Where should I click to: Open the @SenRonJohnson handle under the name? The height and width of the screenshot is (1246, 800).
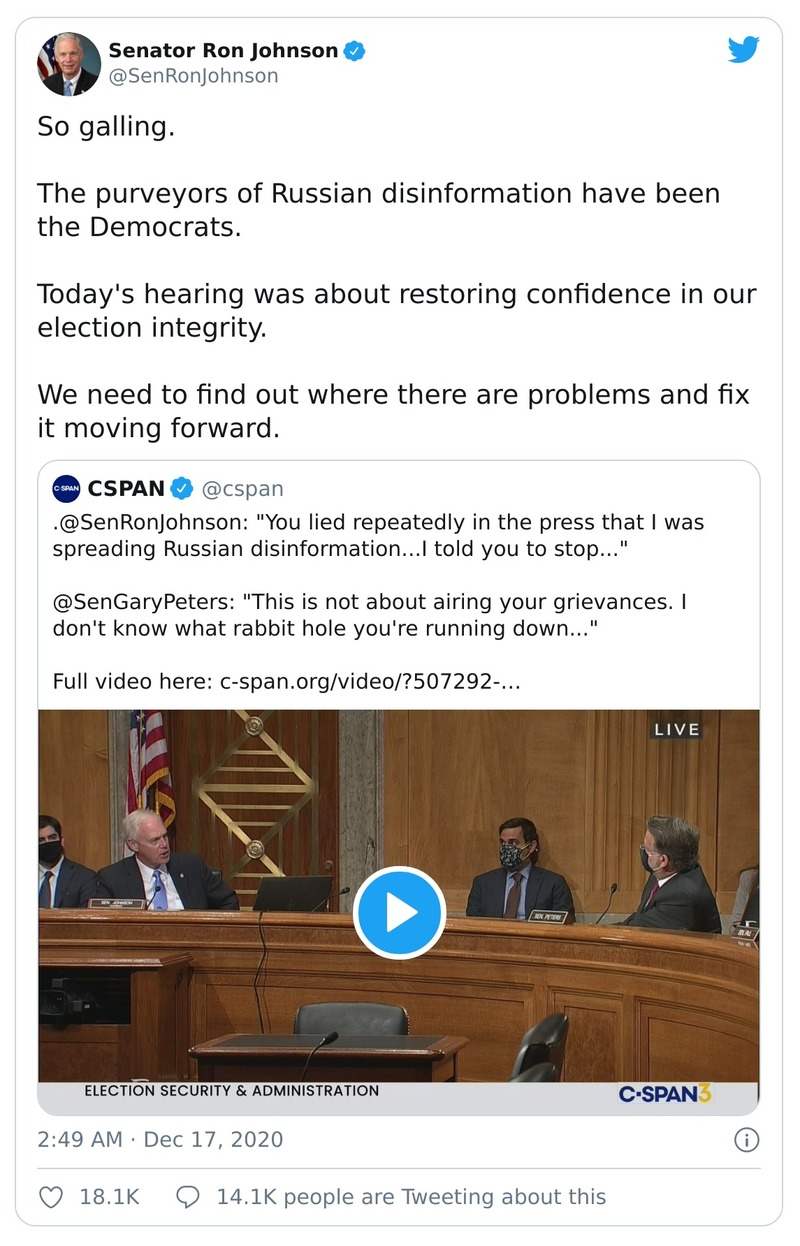193,76
